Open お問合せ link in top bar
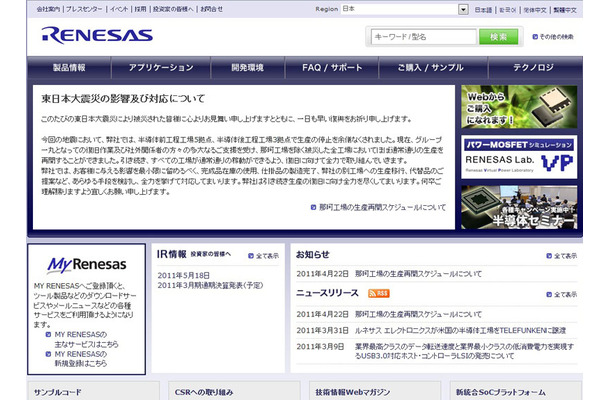 point(212,9)
